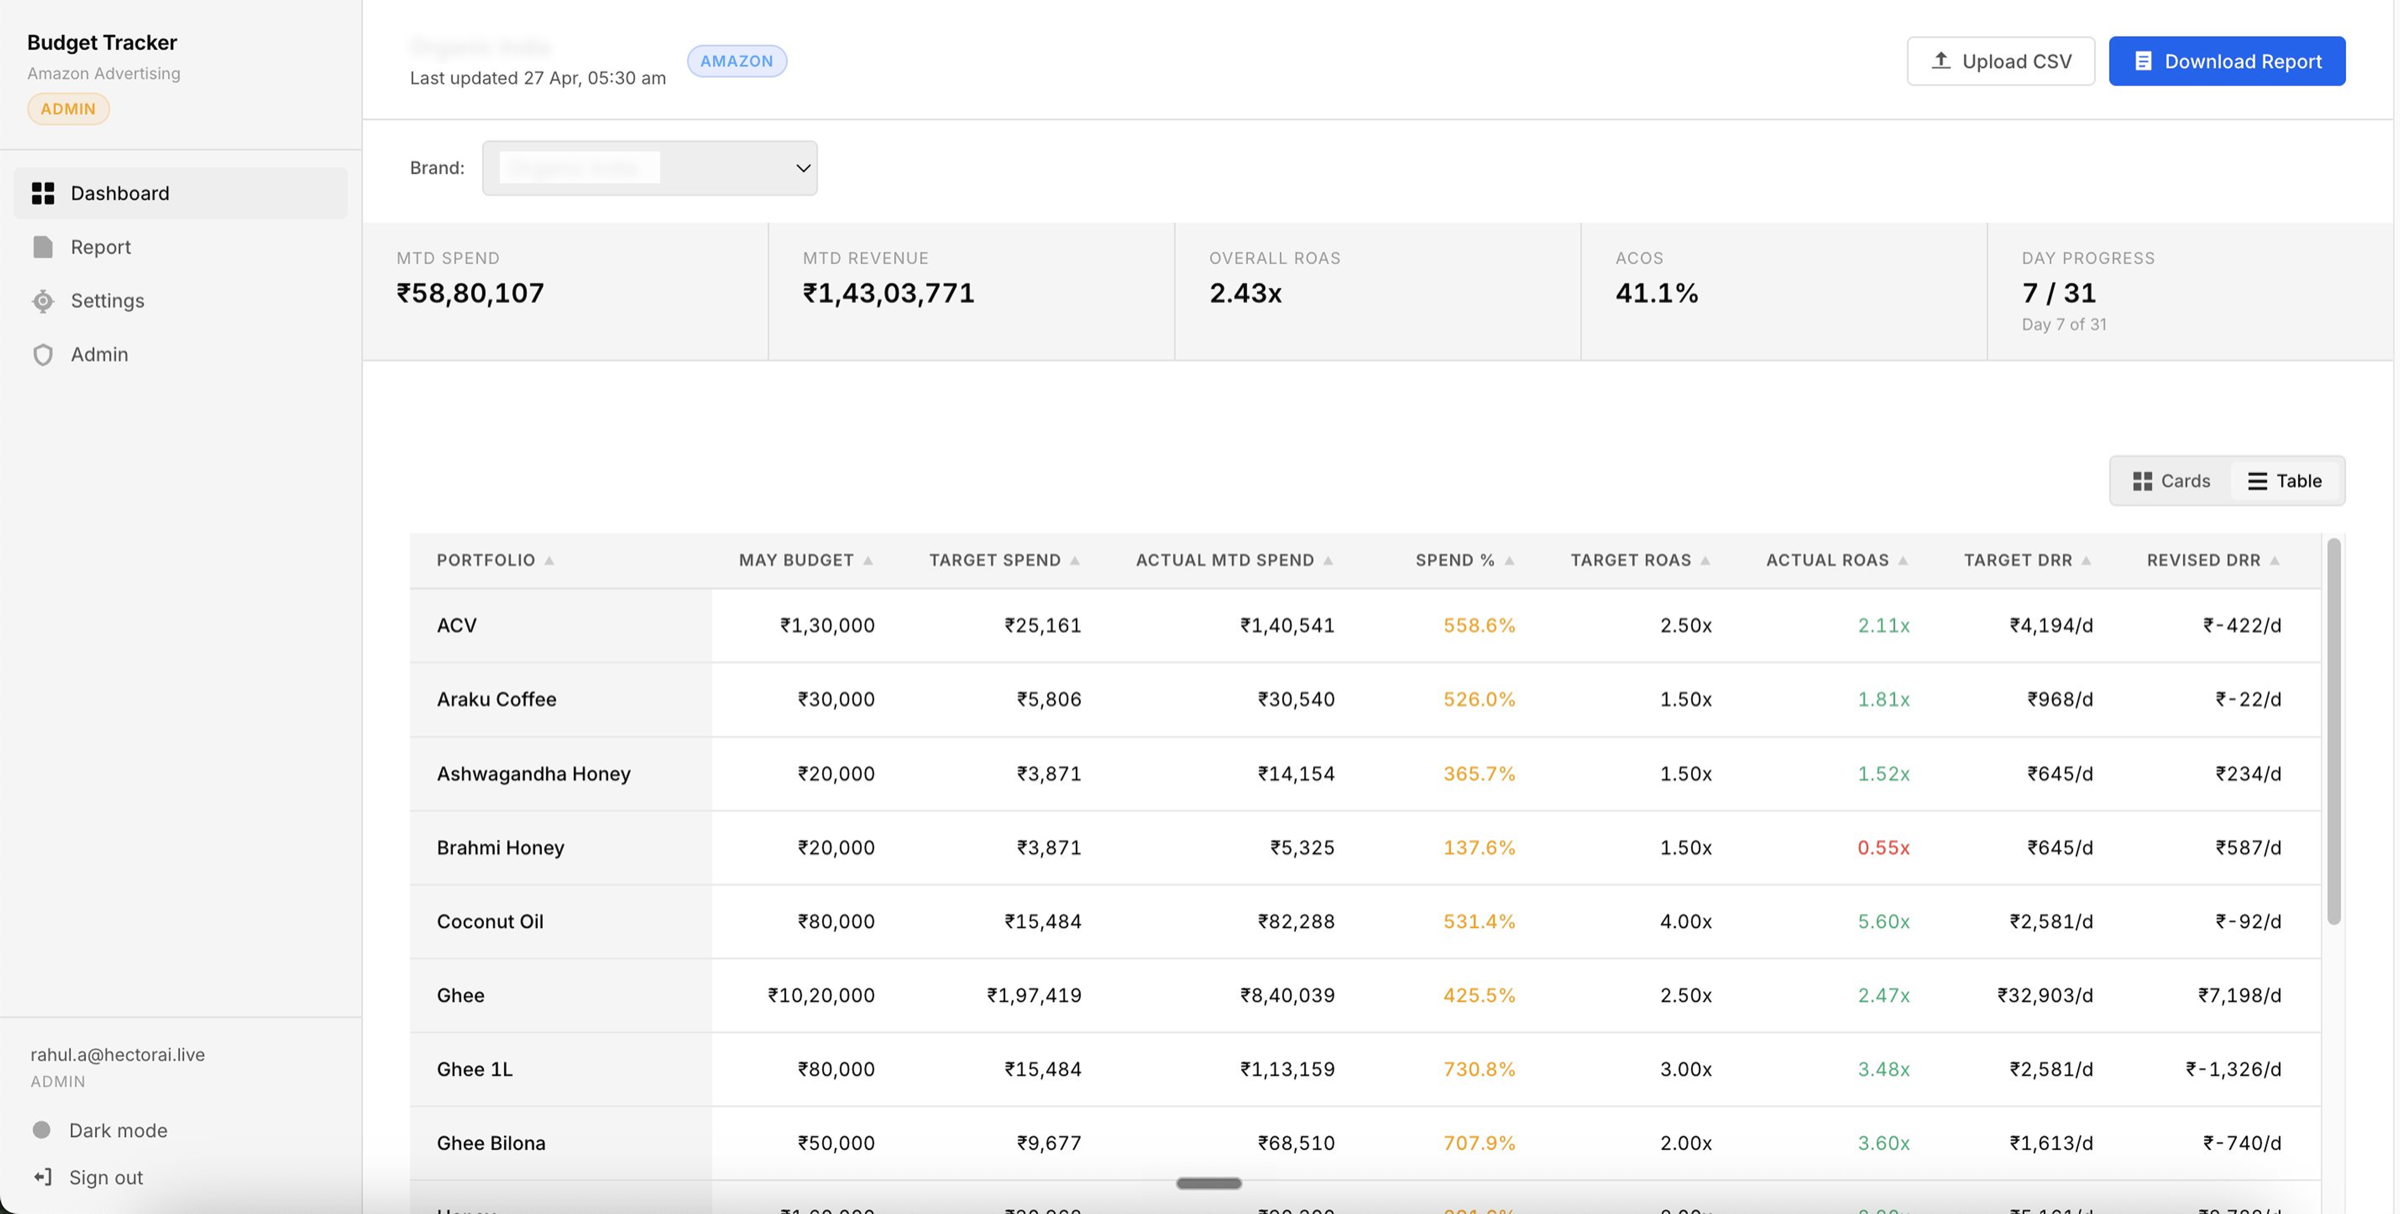Sort by Revised DRR column arrow
The image size is (2400, 1214).
click(2275, 561)
